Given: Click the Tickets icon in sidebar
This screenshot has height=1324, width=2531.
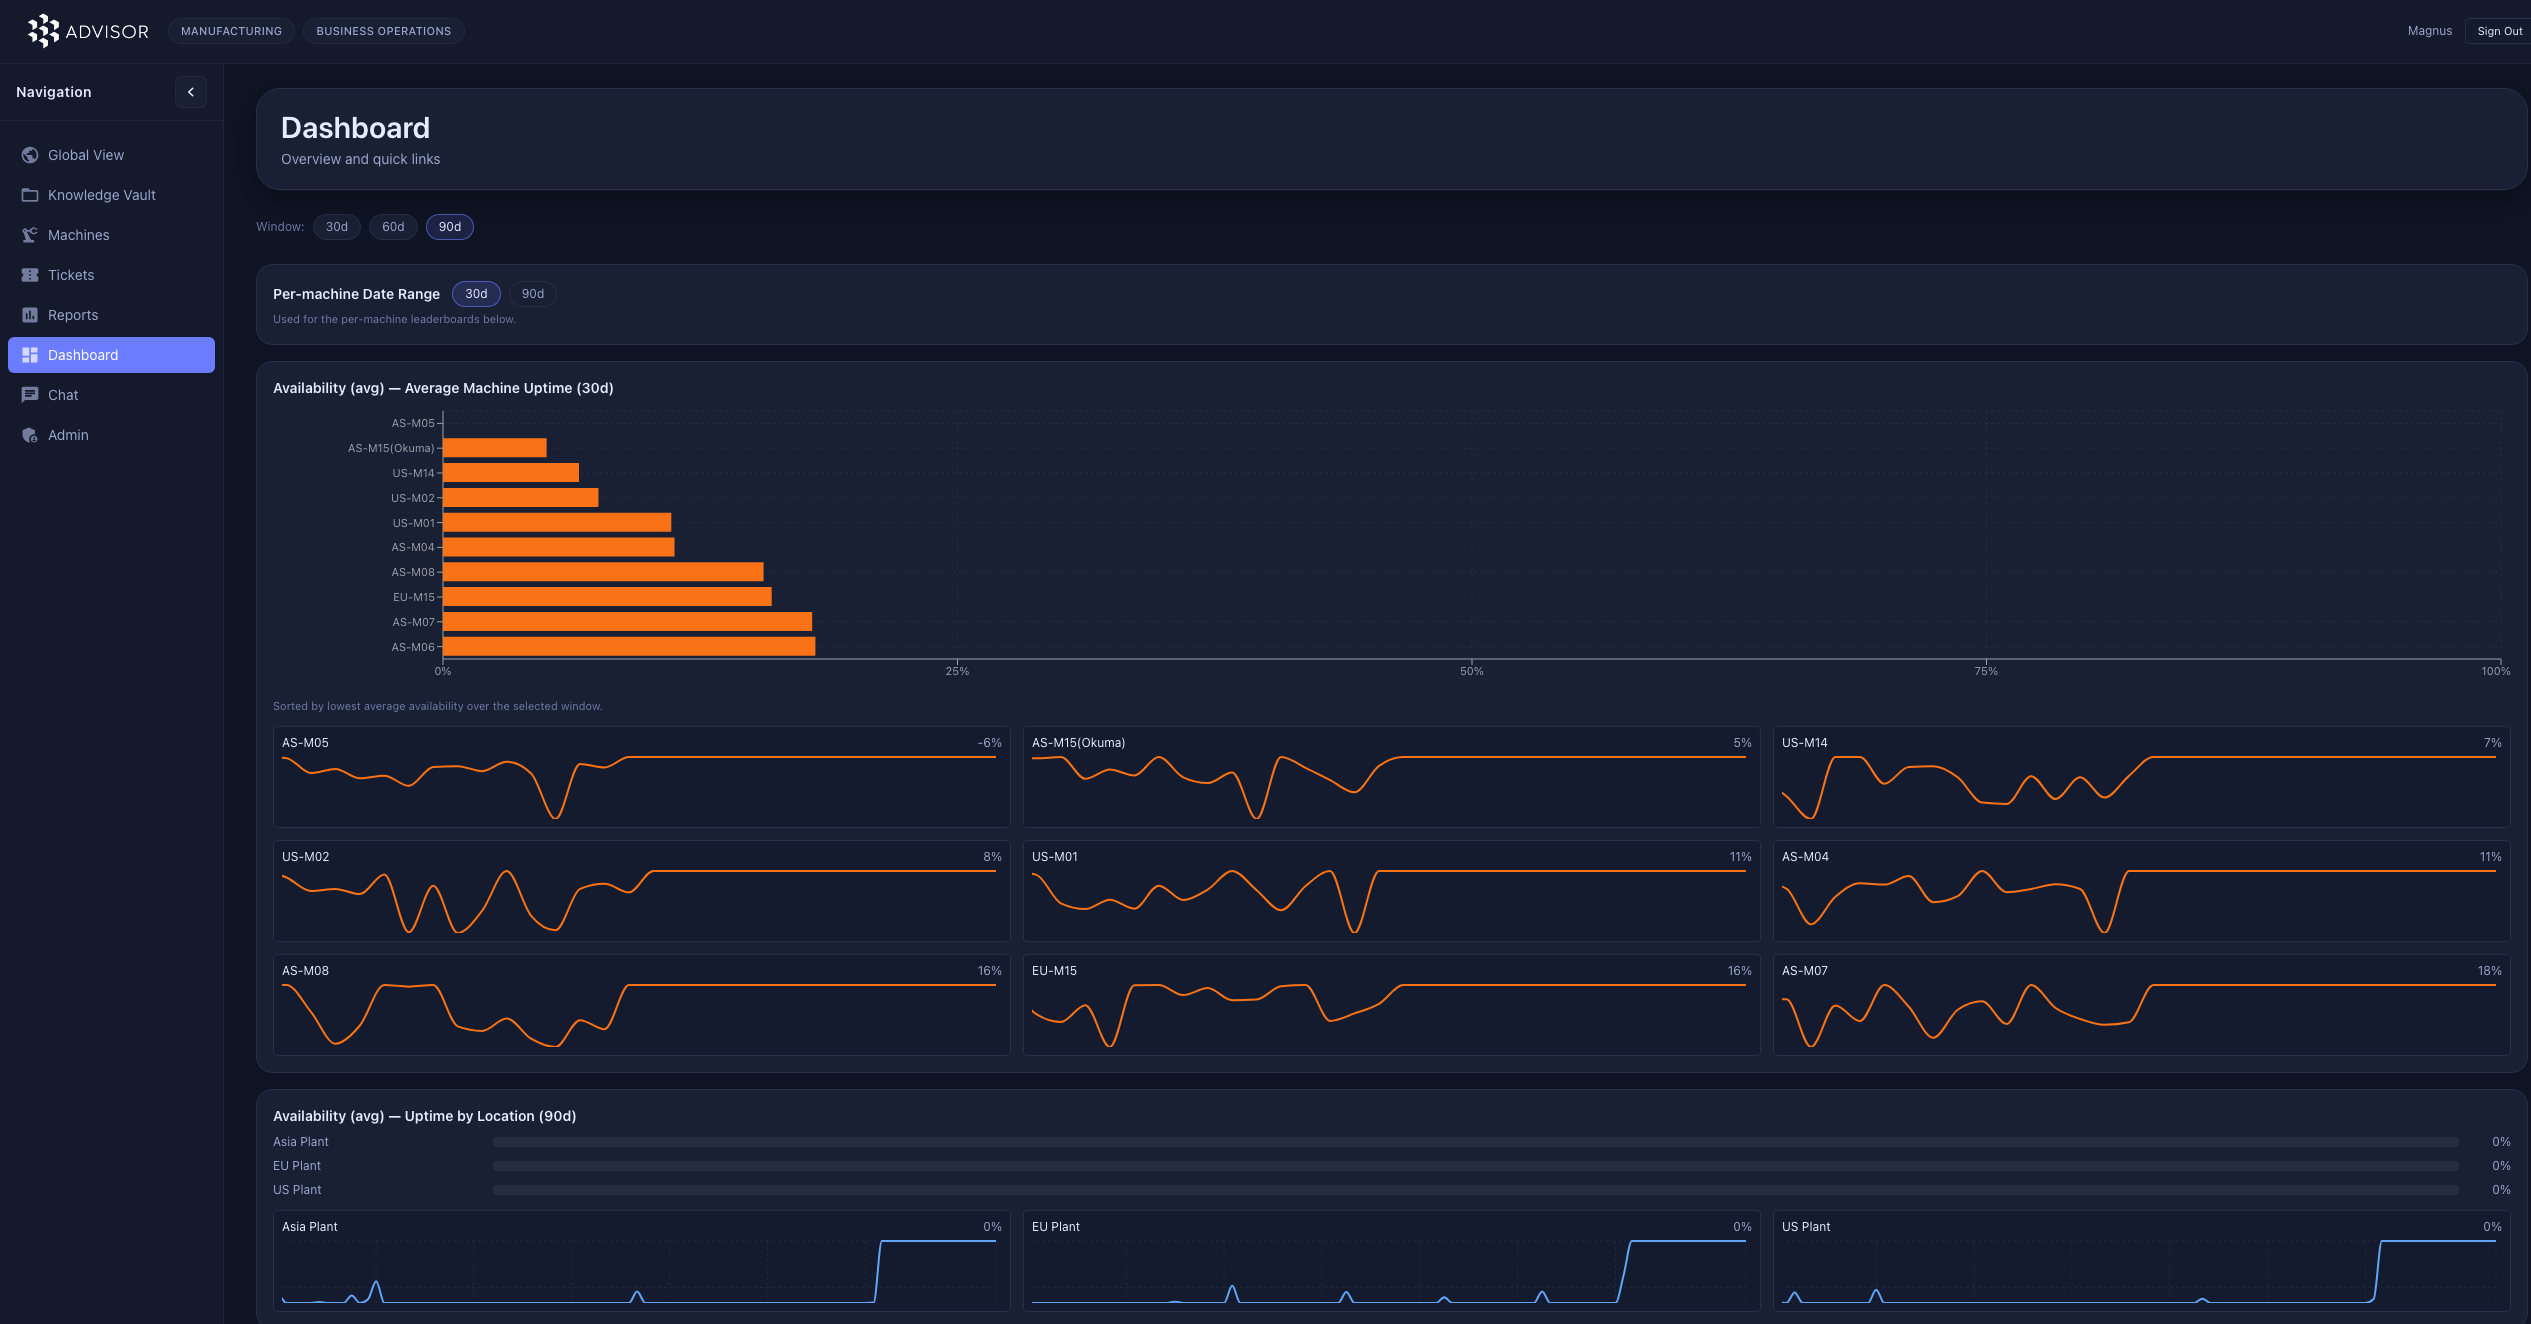Looking at the screenshot, I should click(x=30, y=275).
